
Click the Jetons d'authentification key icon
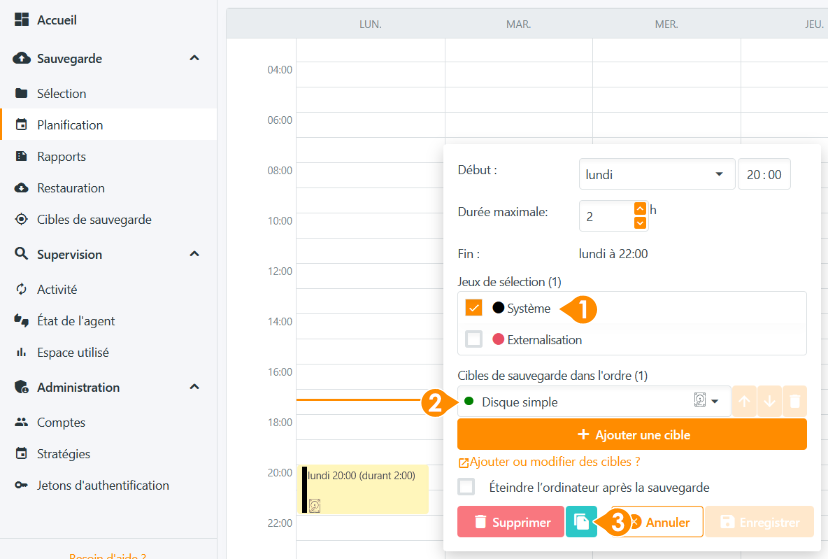click(21, 485)
